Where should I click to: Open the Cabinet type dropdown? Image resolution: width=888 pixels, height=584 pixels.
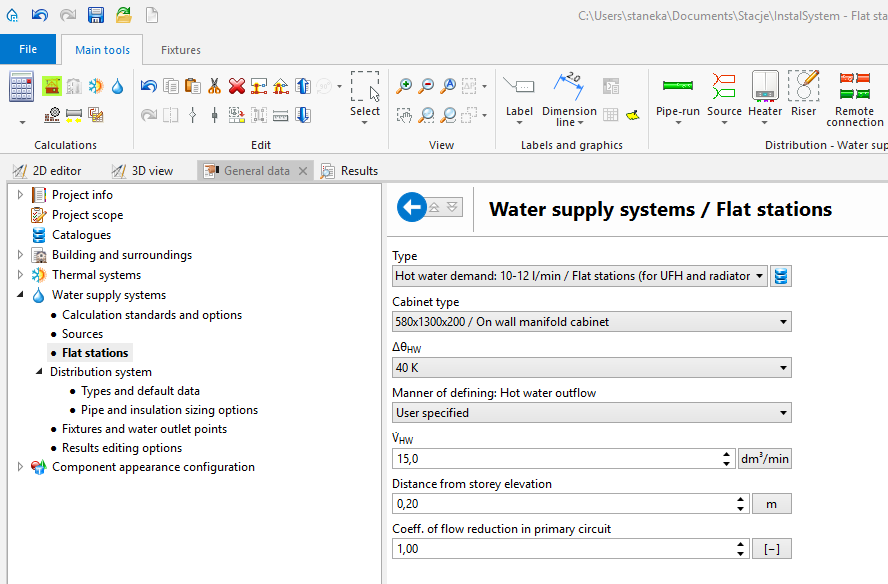click(x=591, y=322)
